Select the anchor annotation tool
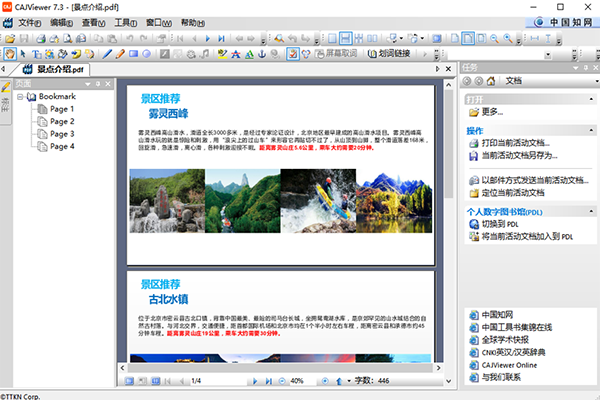 coord(262,54)
